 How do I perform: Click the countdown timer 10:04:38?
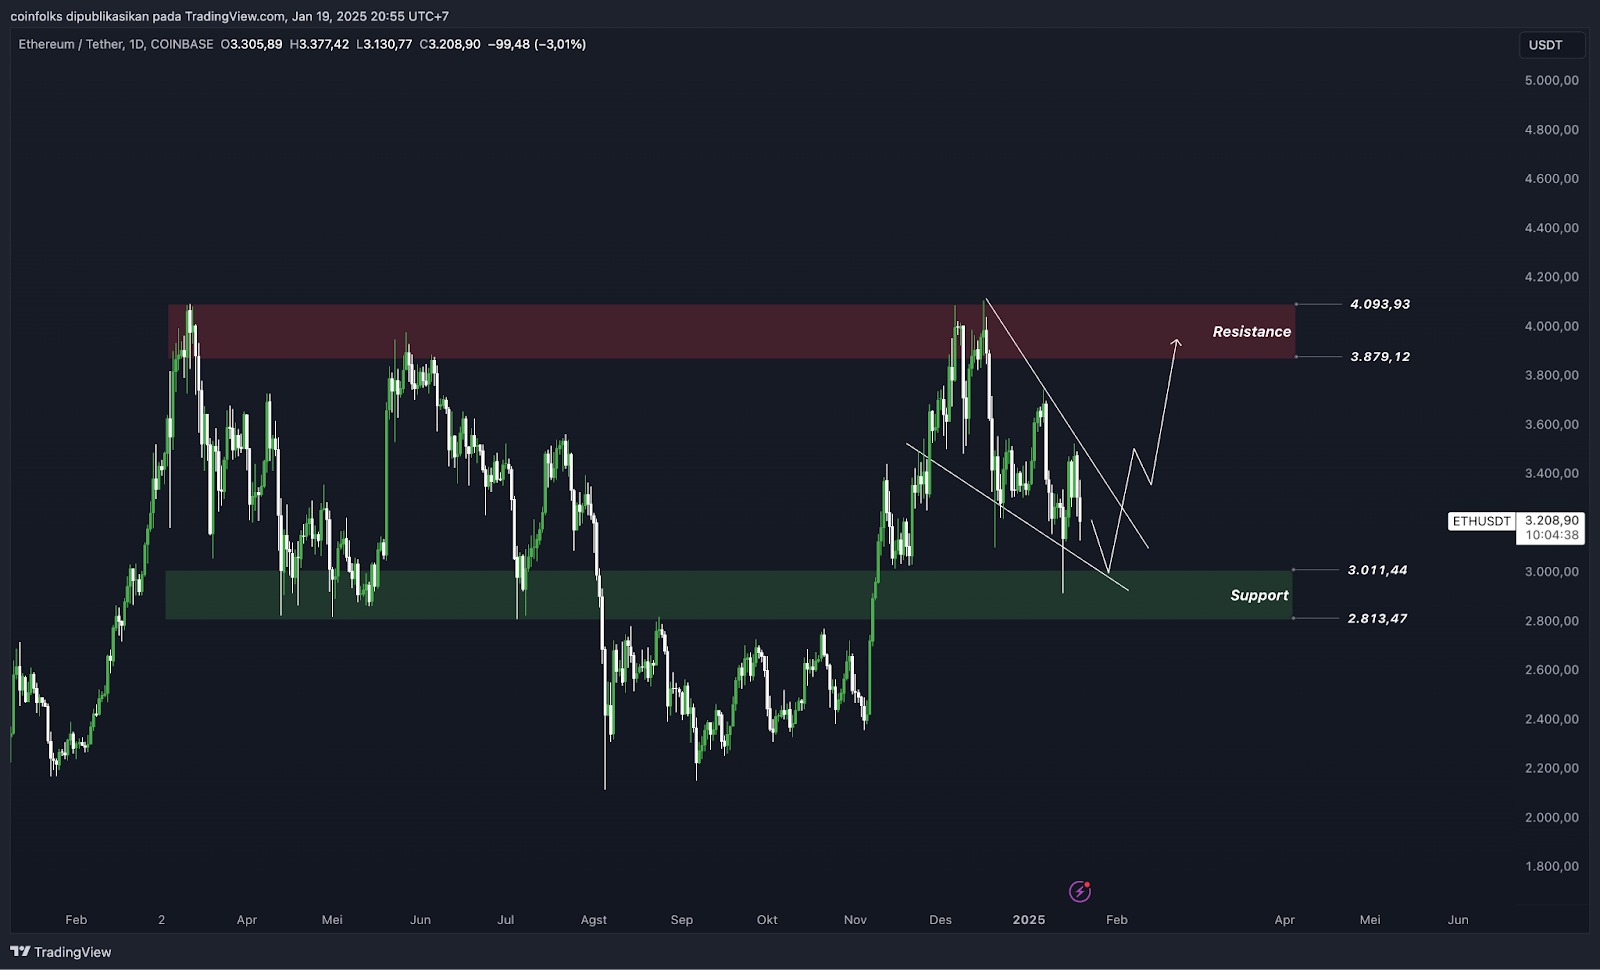[1552, 535]
